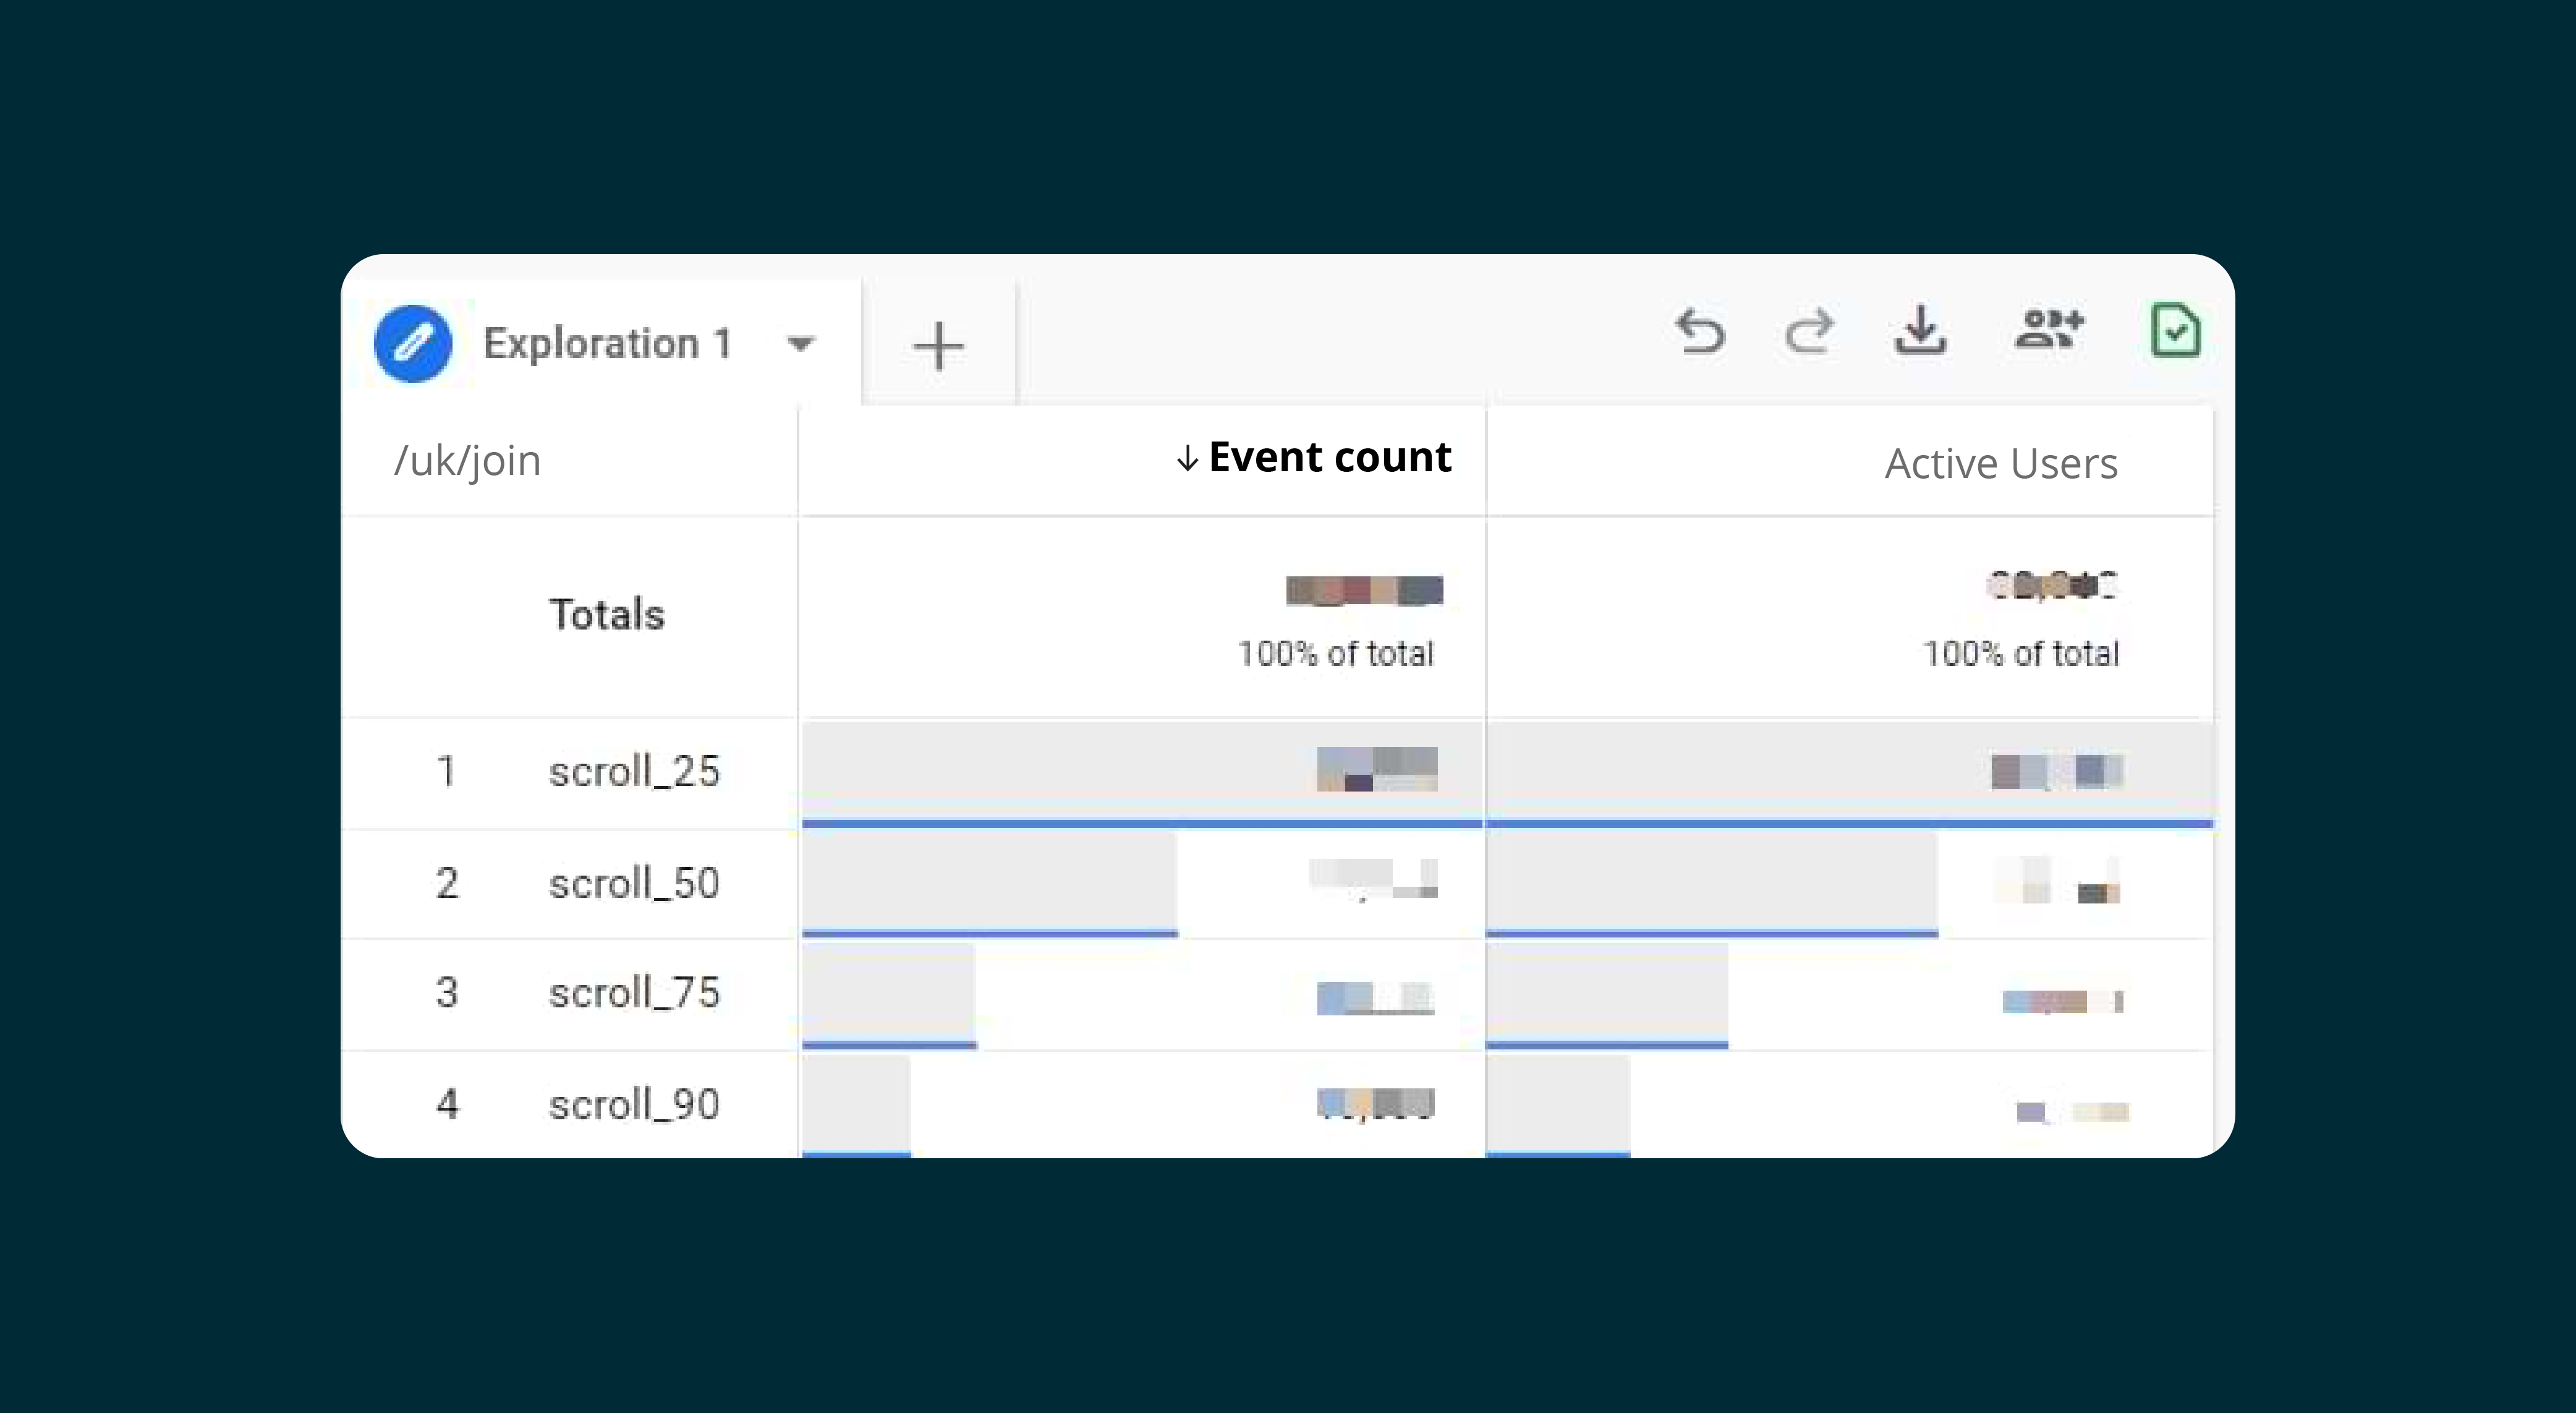
Task: Click the /uk/join dimension header
Action: 468,461
